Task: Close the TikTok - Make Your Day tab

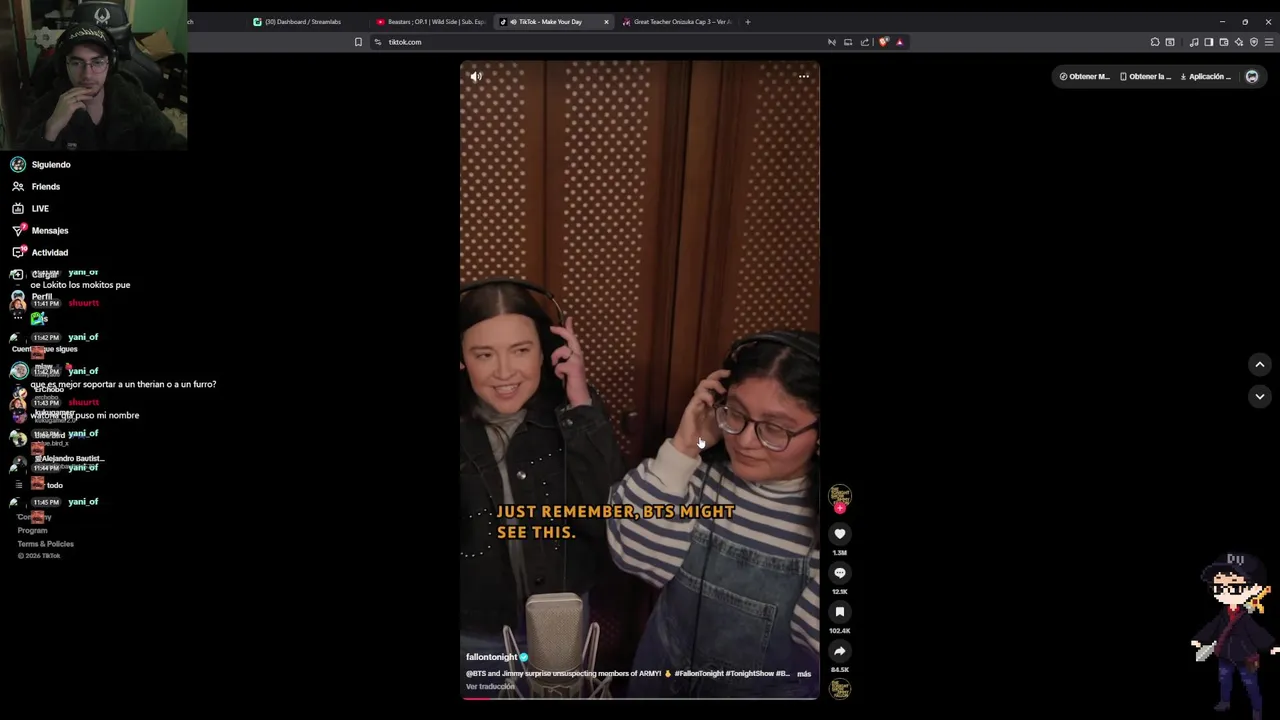Action: [x=606, y=22]
